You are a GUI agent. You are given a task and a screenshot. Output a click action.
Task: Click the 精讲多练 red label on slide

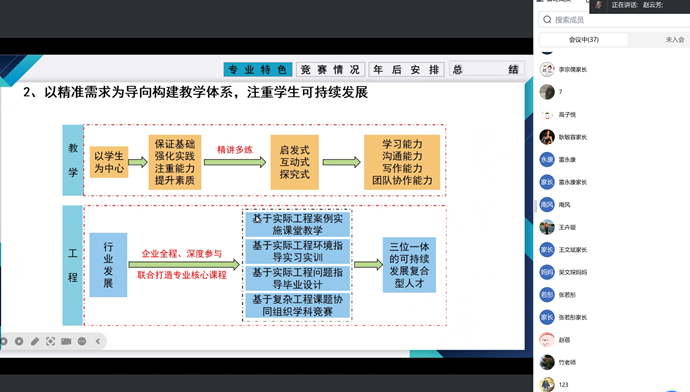[x=235, y=150]
